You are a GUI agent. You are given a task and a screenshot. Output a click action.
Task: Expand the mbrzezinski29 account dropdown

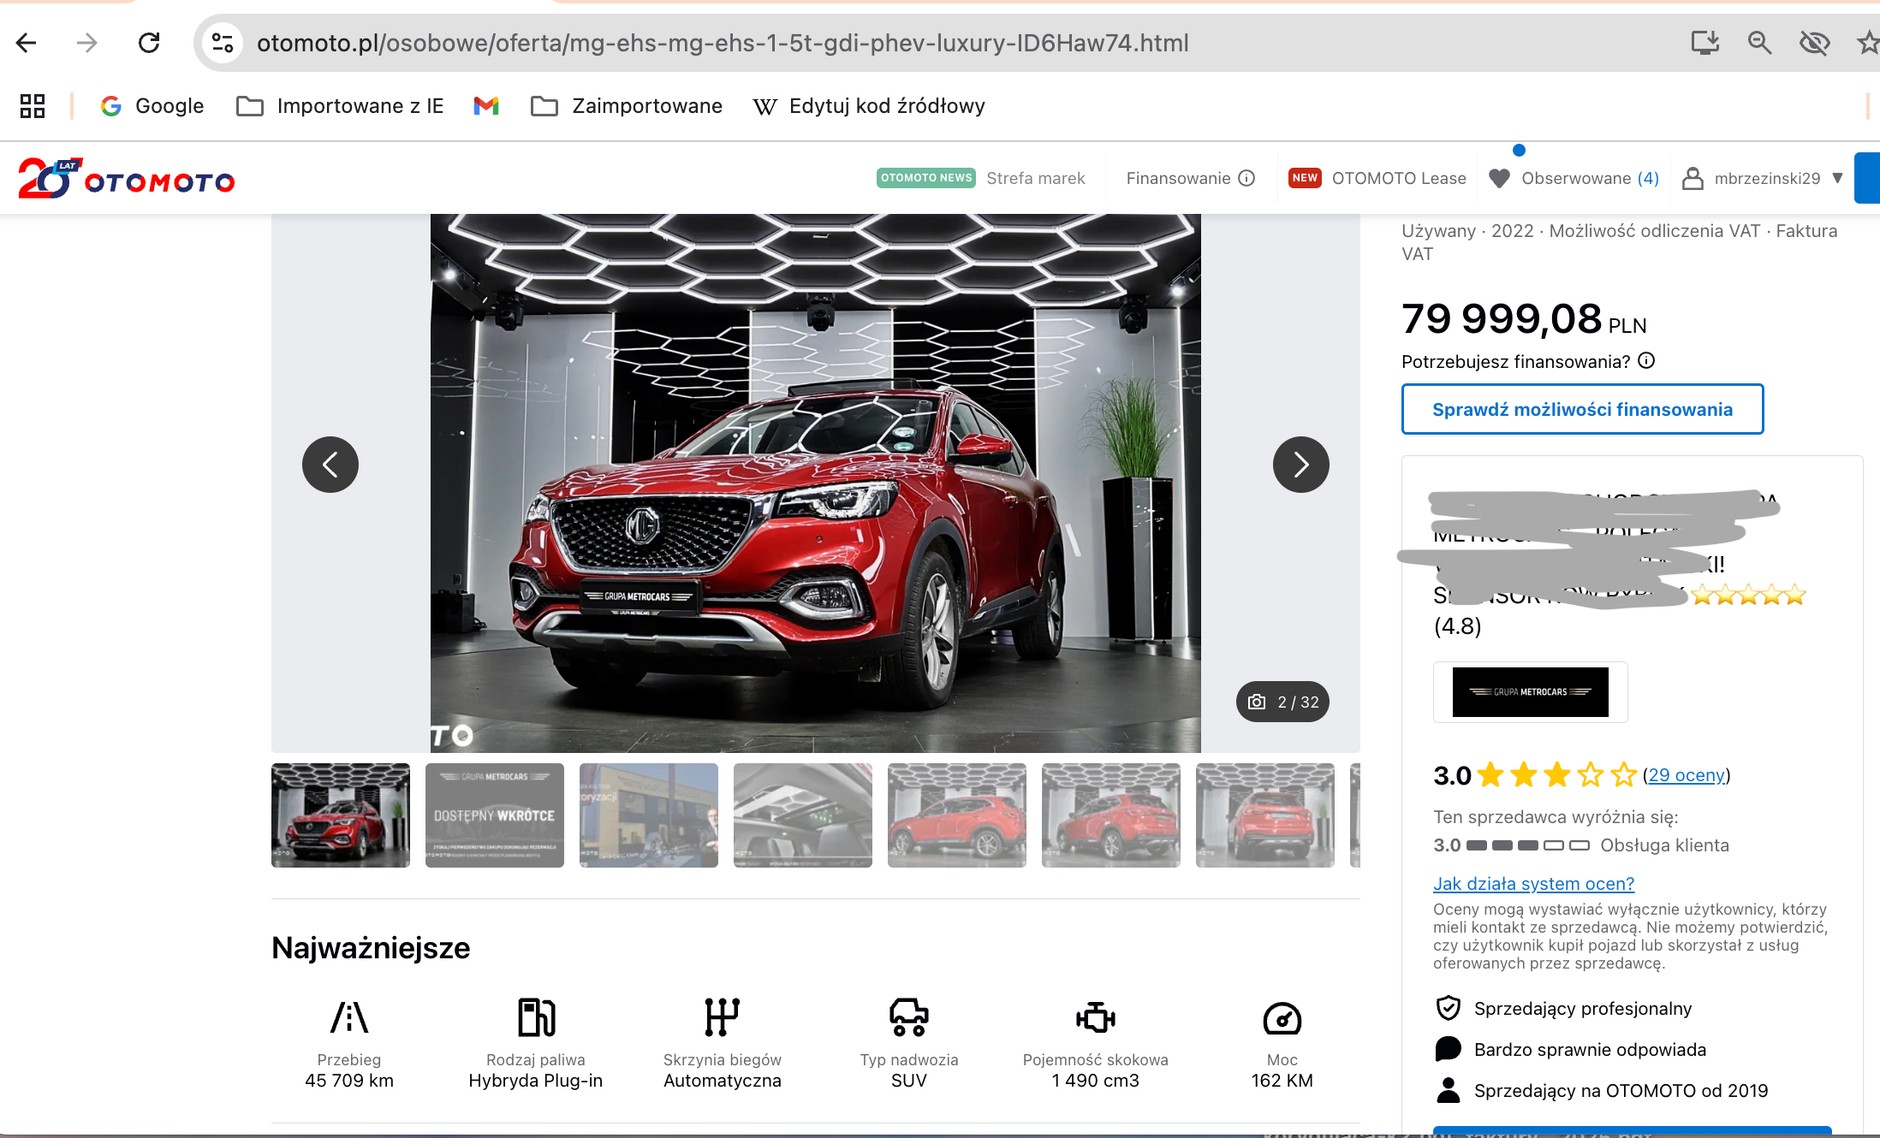(1837, 178)
